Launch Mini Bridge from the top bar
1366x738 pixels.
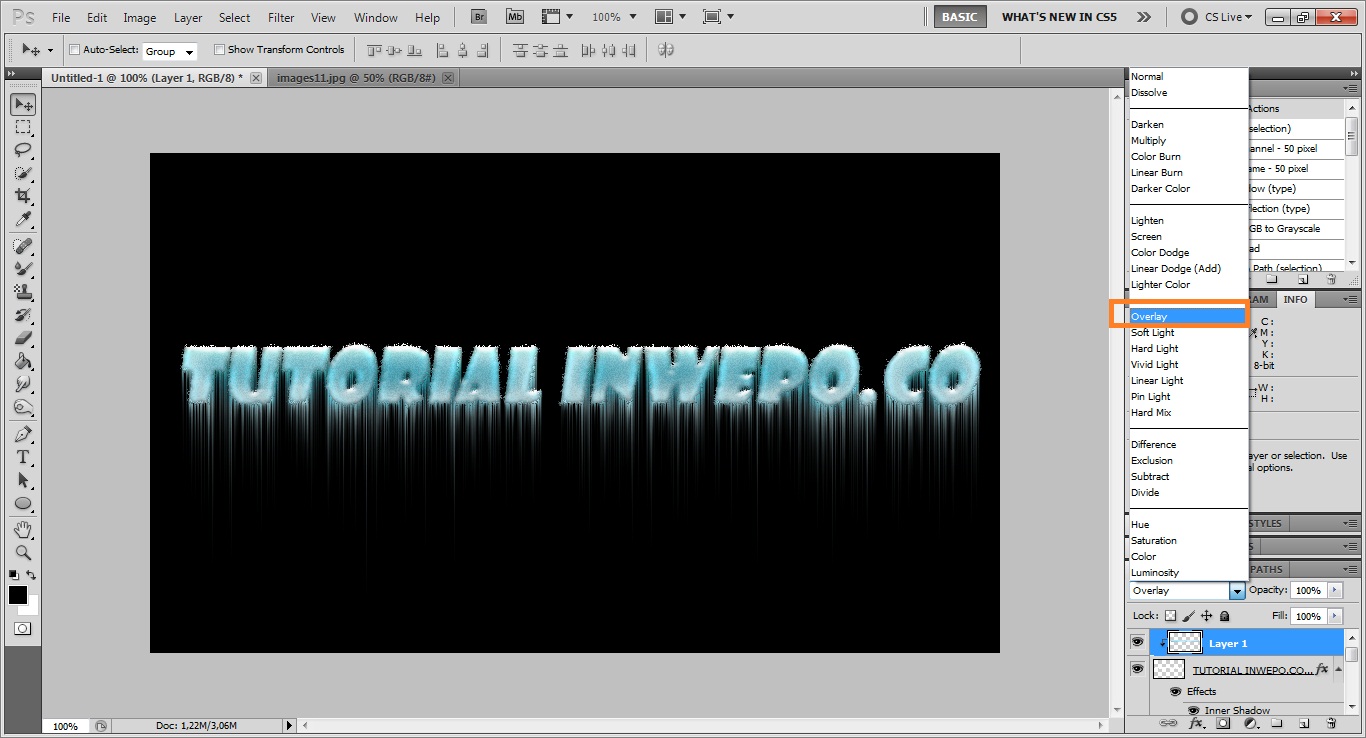click(x=515, y=17)
